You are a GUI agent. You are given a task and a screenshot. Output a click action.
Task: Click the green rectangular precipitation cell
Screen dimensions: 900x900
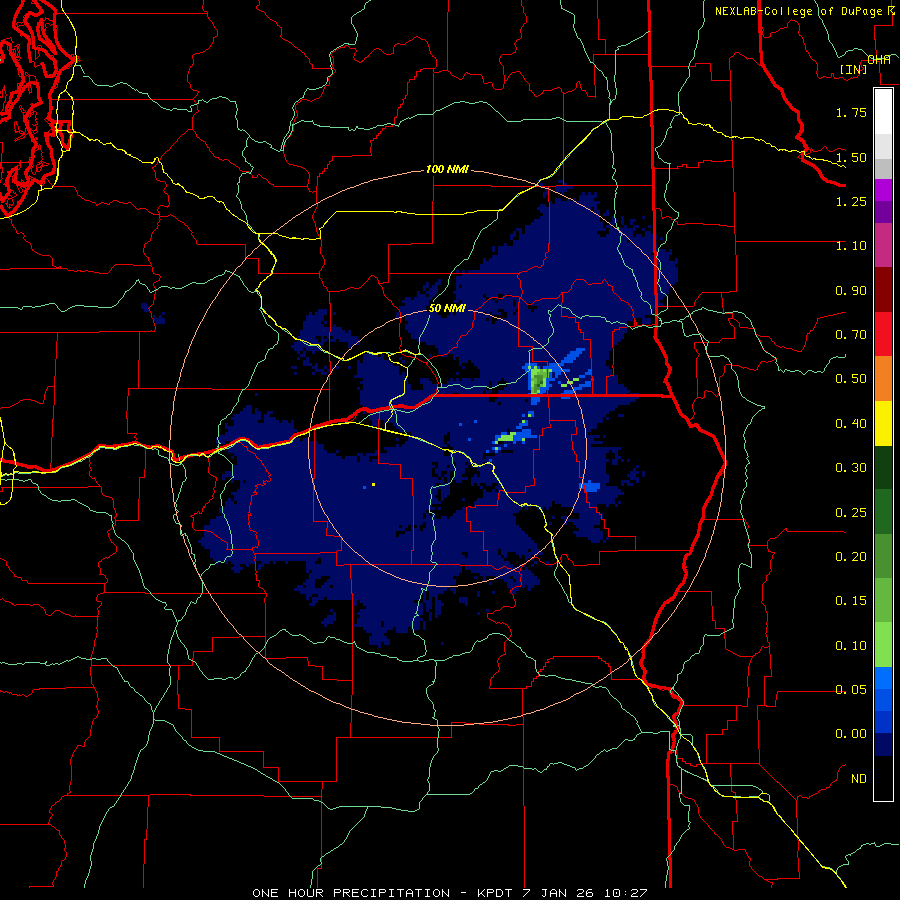coord(539,380)
